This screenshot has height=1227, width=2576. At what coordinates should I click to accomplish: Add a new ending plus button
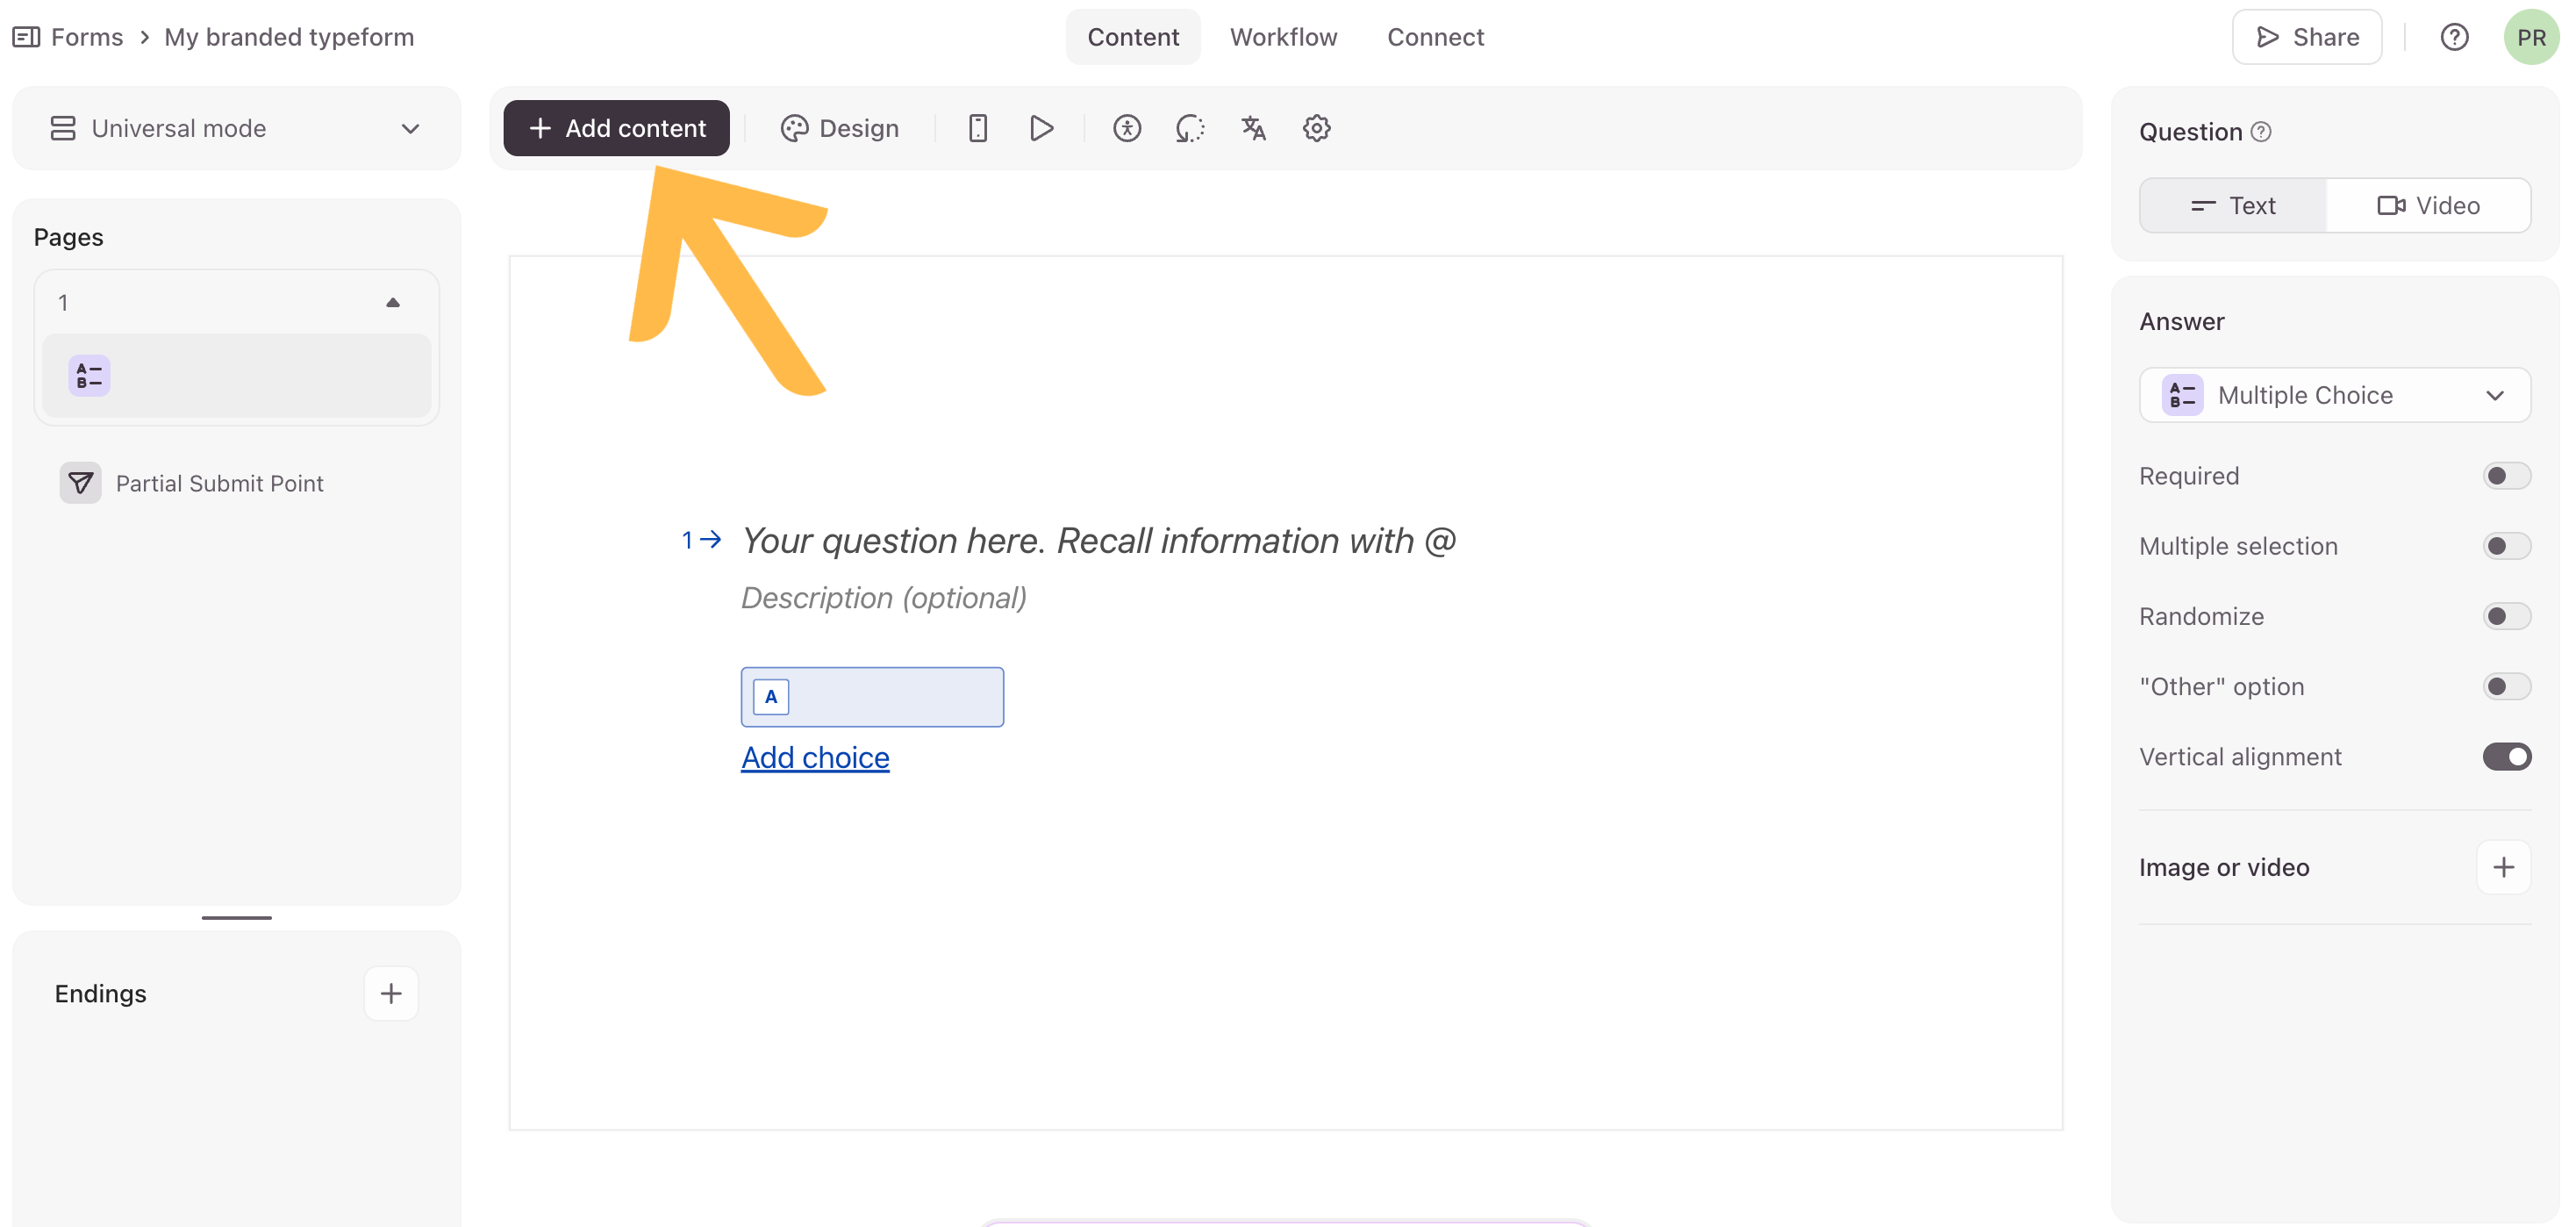tap(390, 993)
